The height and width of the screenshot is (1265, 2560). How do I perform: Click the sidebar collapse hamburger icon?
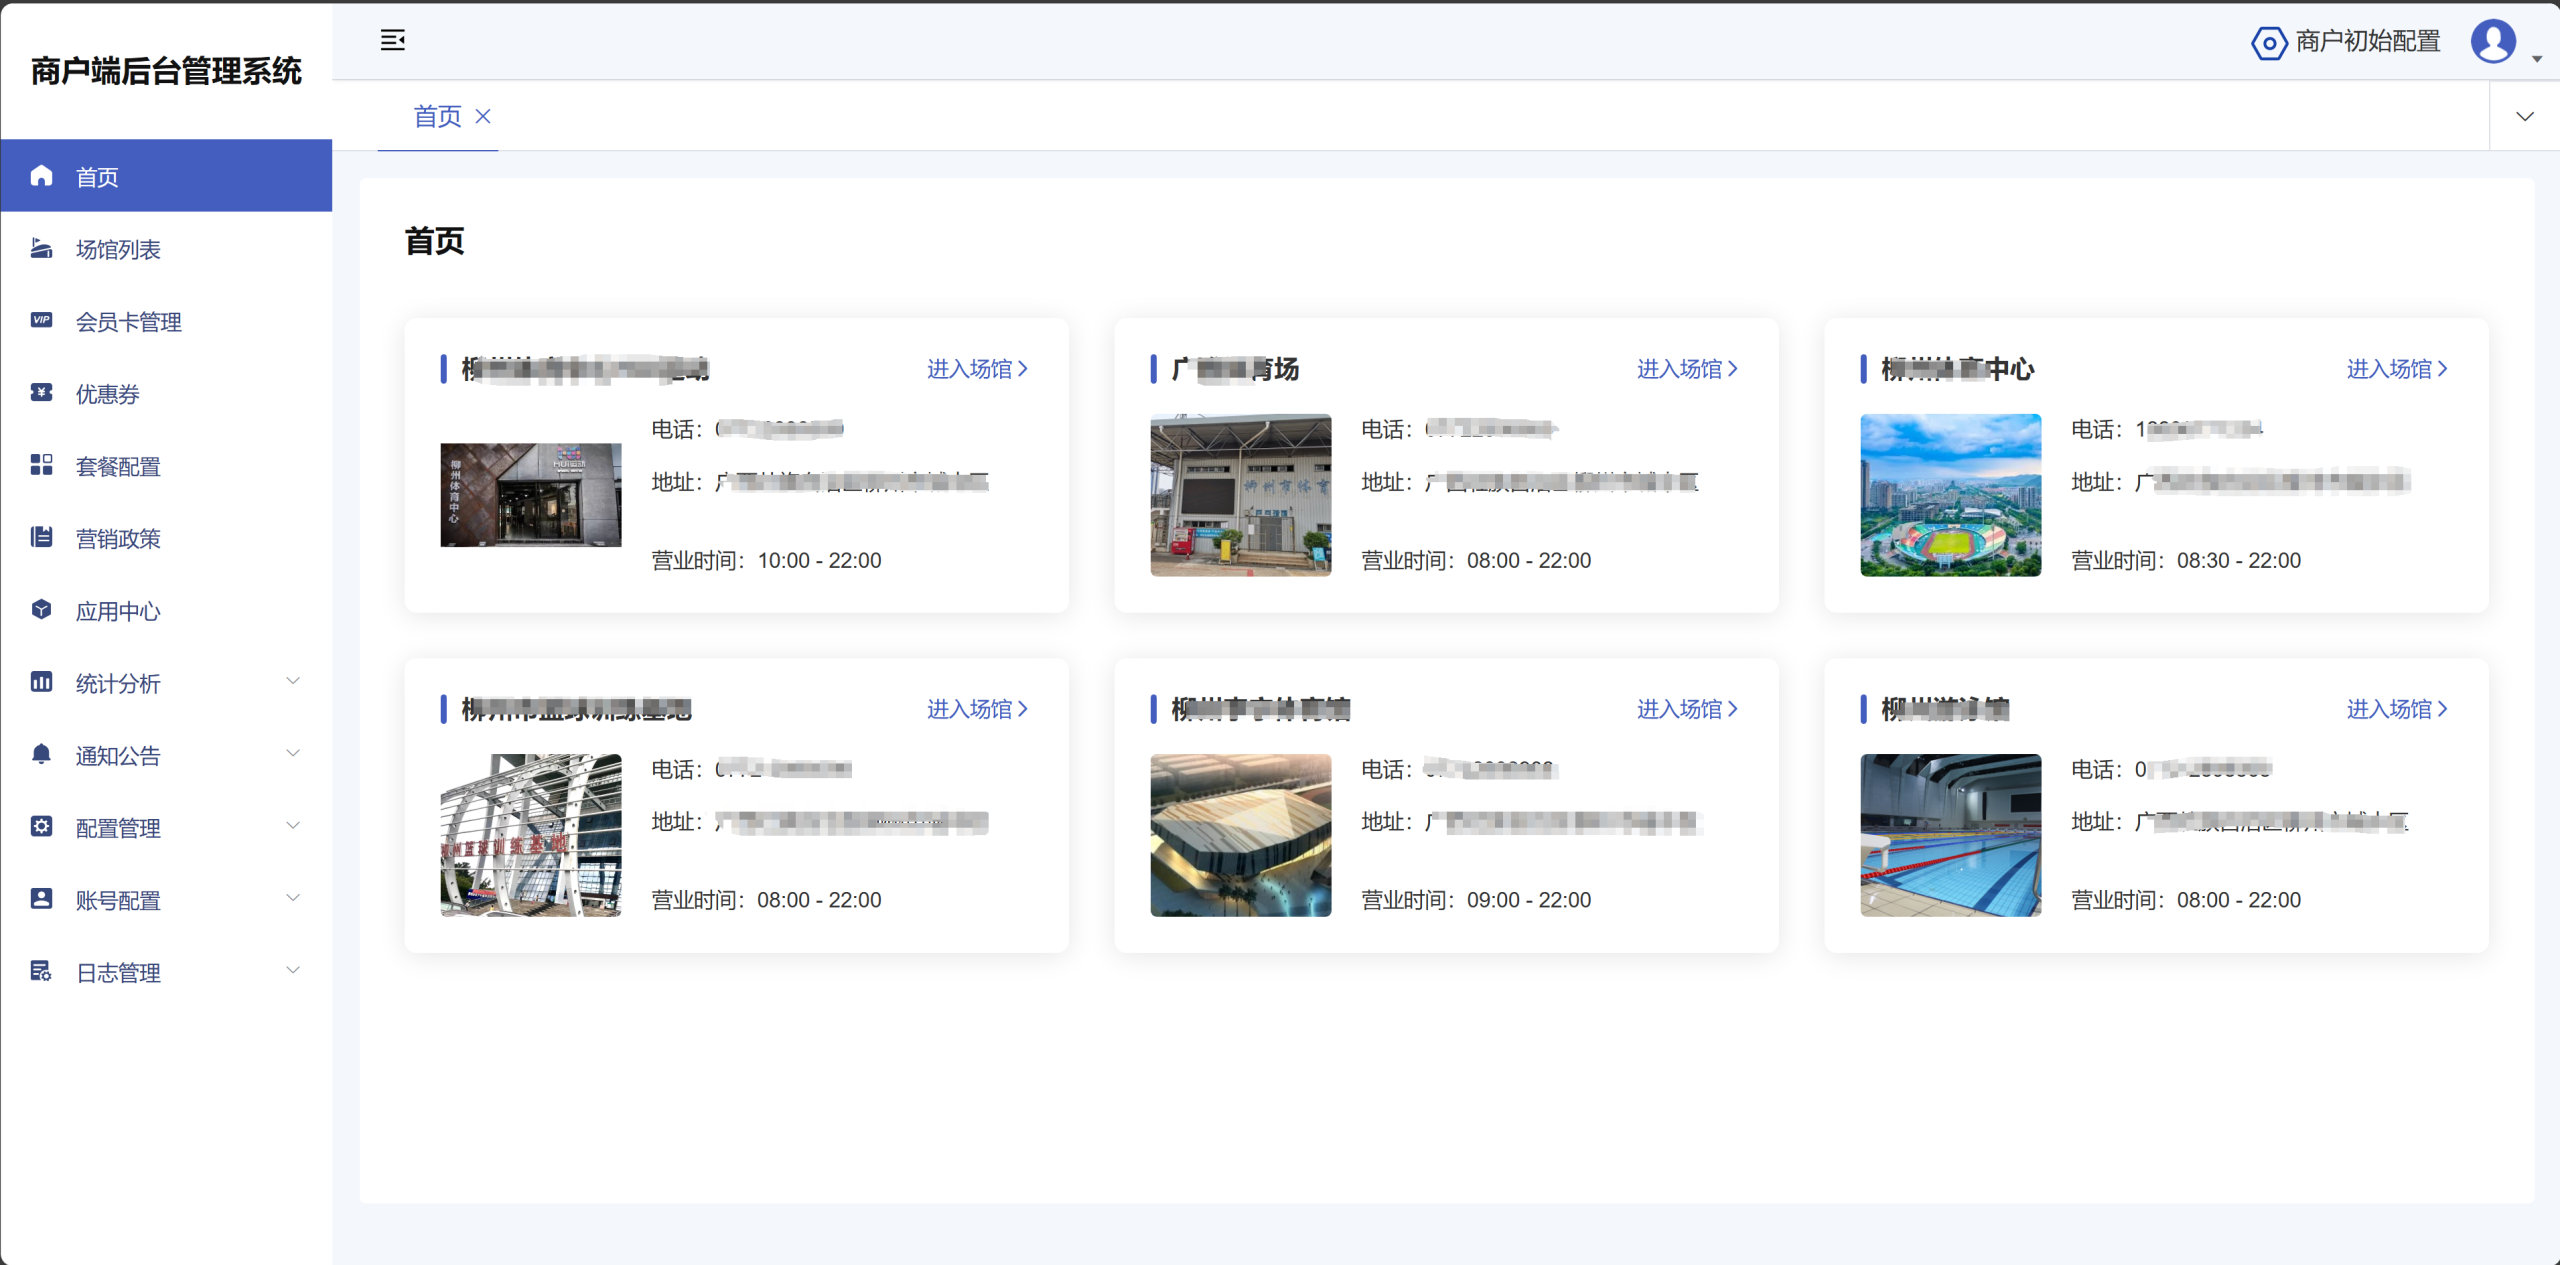tap(392, 40)
